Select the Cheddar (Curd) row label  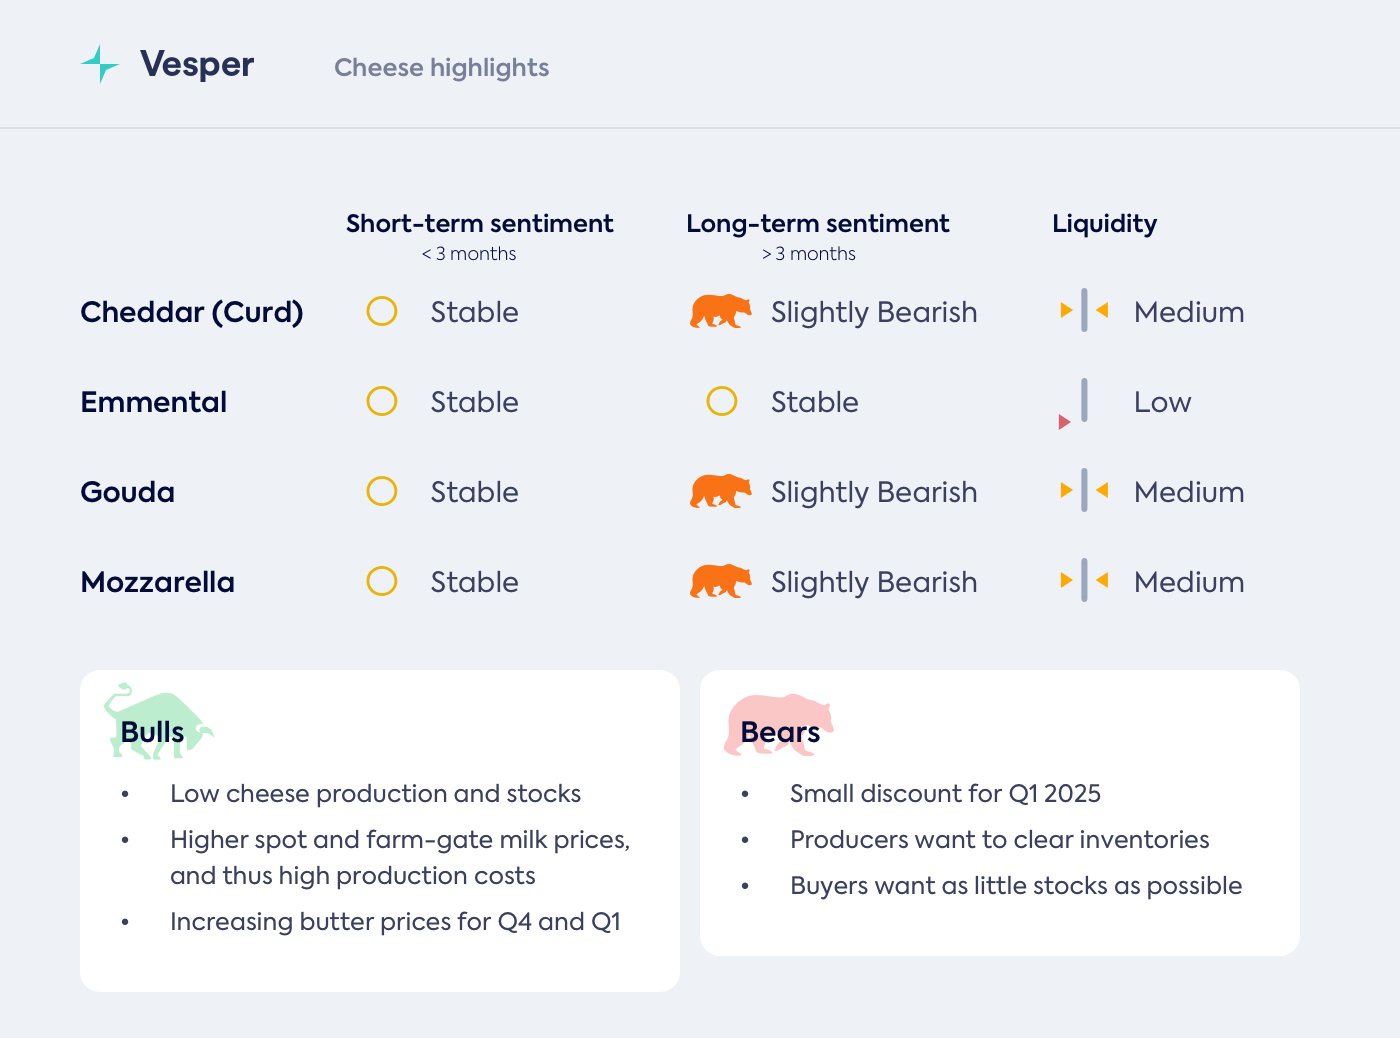(192, 312)
